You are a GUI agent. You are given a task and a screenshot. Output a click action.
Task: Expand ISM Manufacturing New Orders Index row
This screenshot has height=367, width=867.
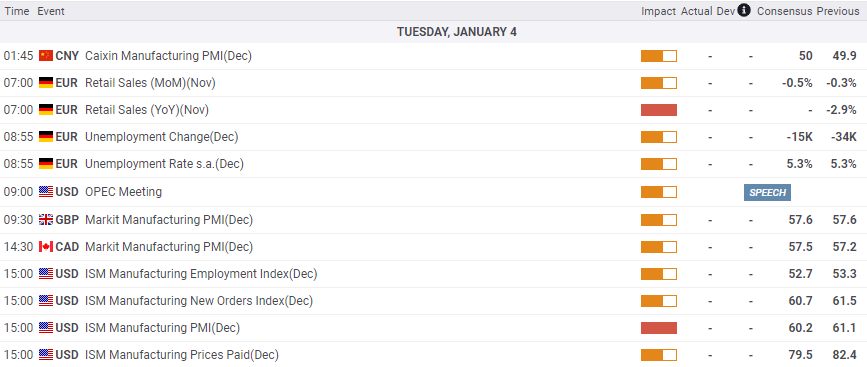(434, 301)
